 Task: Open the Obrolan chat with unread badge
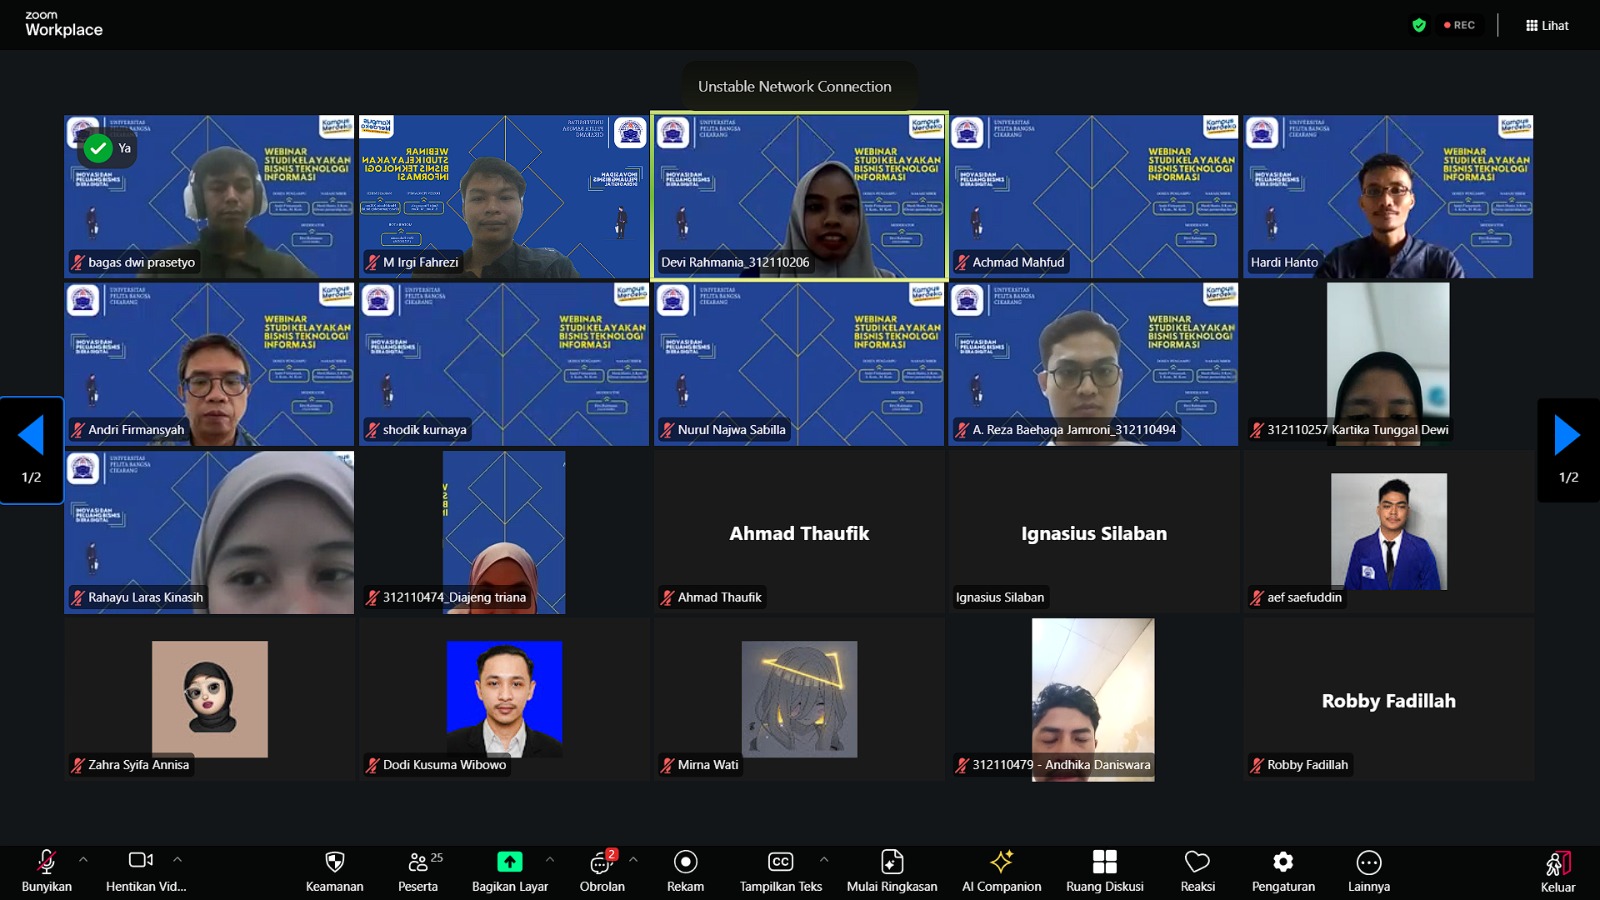601,862
